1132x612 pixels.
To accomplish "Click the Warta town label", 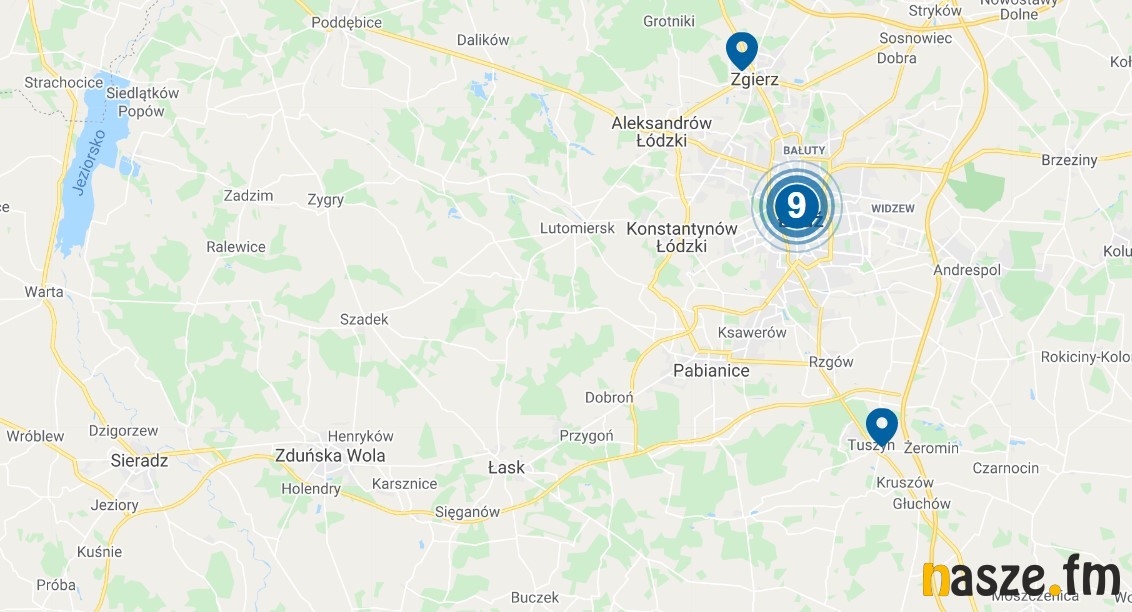I will (x=44, y=292).
